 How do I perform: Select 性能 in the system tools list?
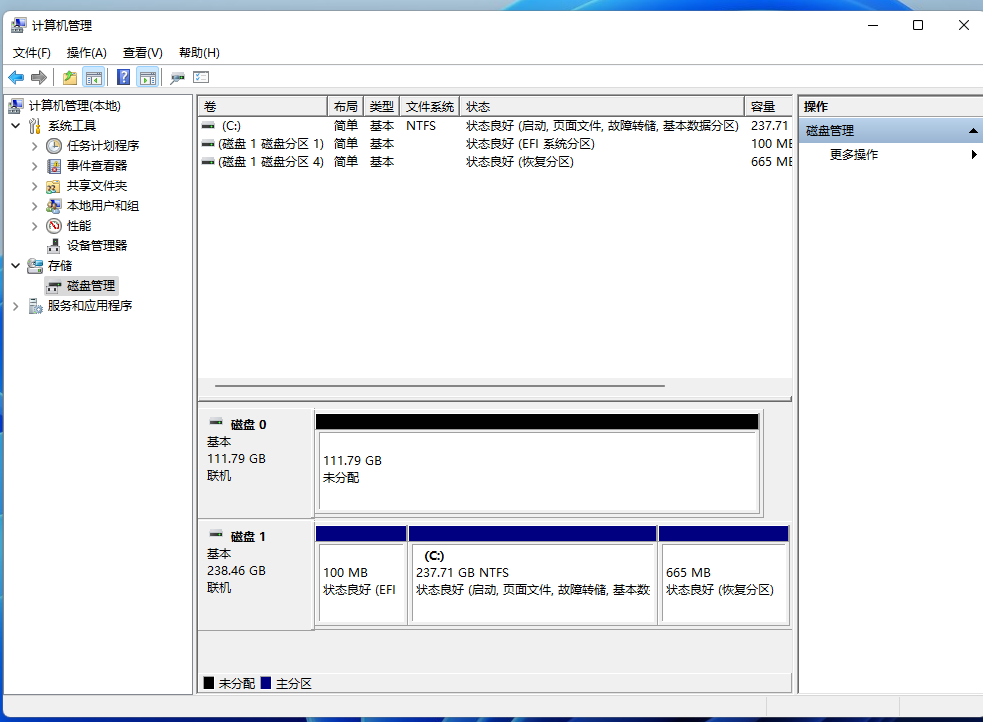click(77, 225)
